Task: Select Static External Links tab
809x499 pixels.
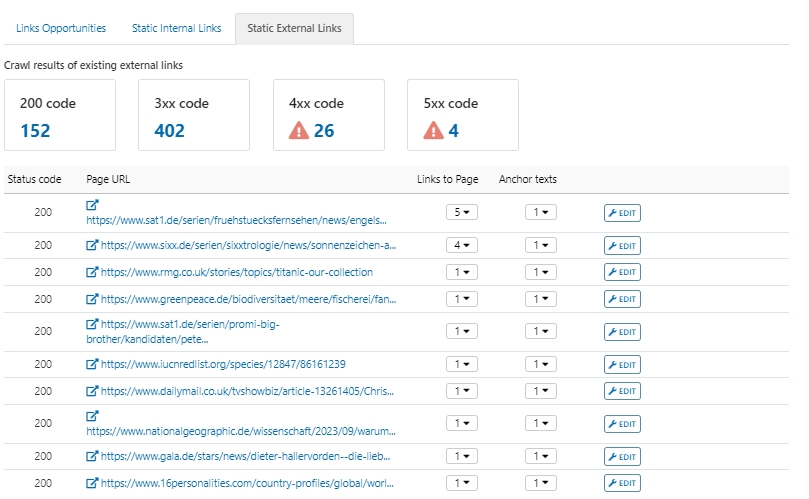Action: [x=294, y=28]
